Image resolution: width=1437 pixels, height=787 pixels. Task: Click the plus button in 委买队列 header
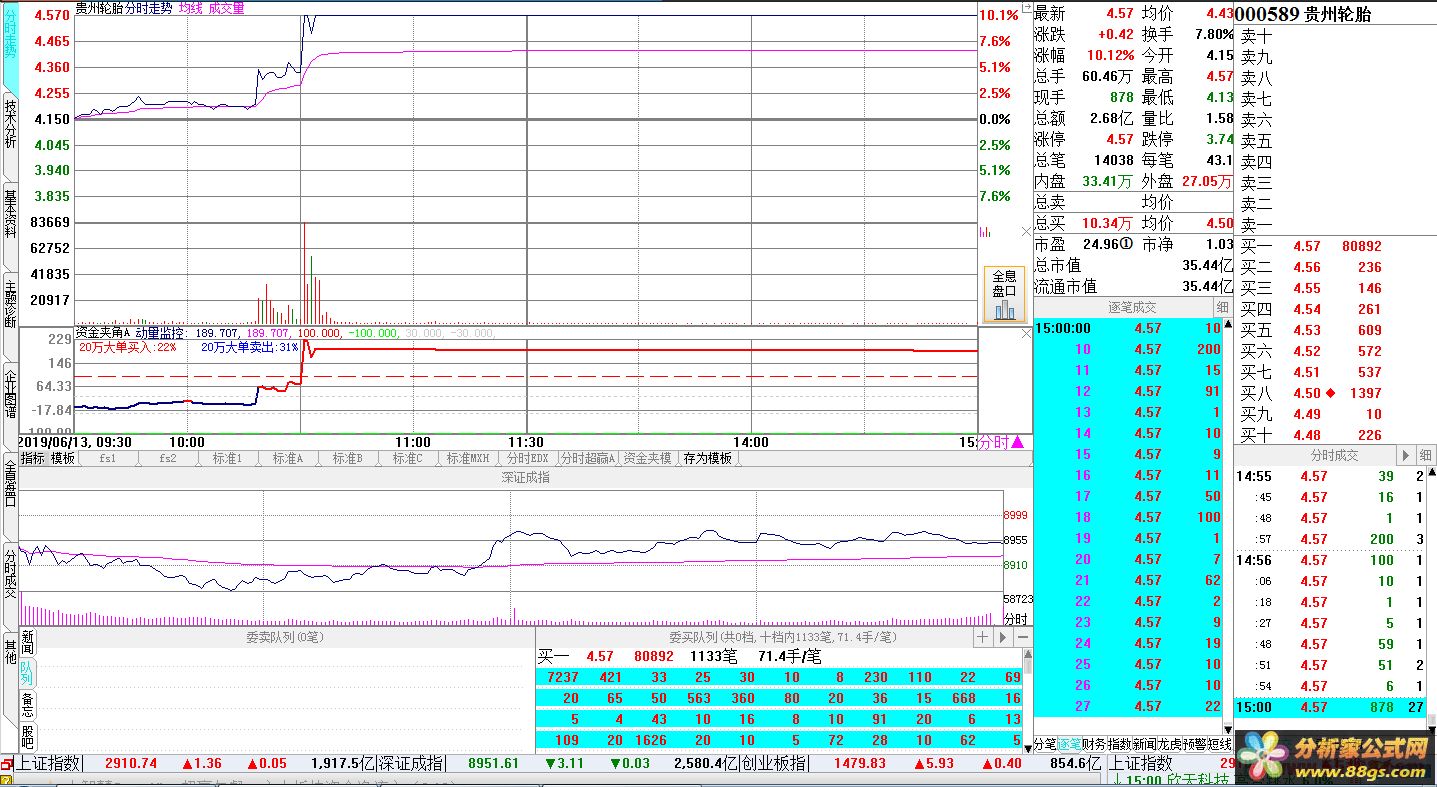coord(983,637)
